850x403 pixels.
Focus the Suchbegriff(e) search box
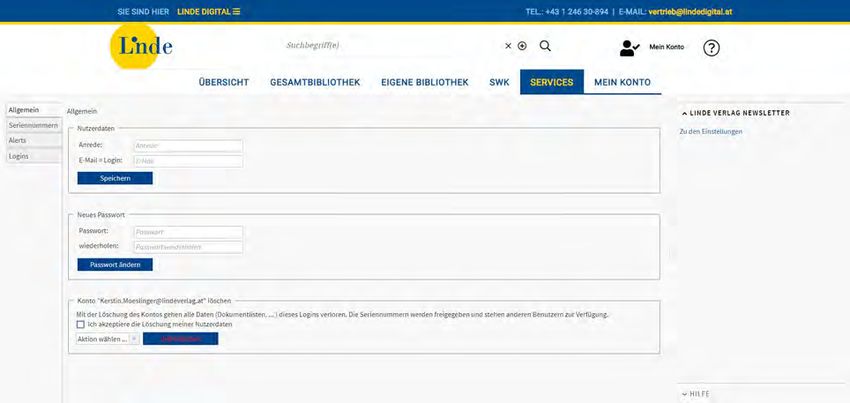pyautogui.click(x=390, y=46)
